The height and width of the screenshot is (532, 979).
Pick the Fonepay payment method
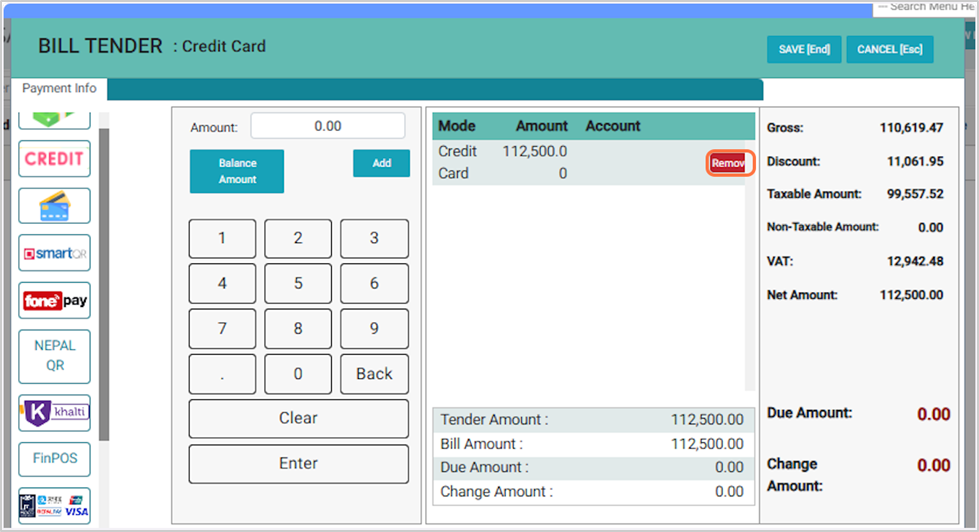click(54, 301)
